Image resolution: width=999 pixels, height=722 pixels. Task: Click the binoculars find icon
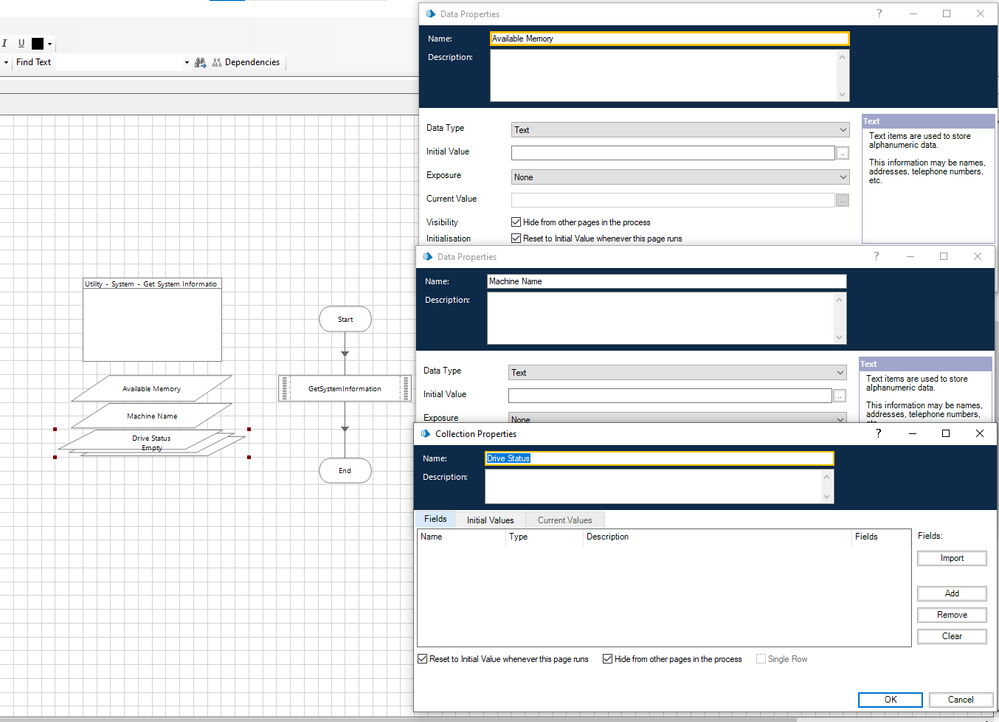coord(200,62)
